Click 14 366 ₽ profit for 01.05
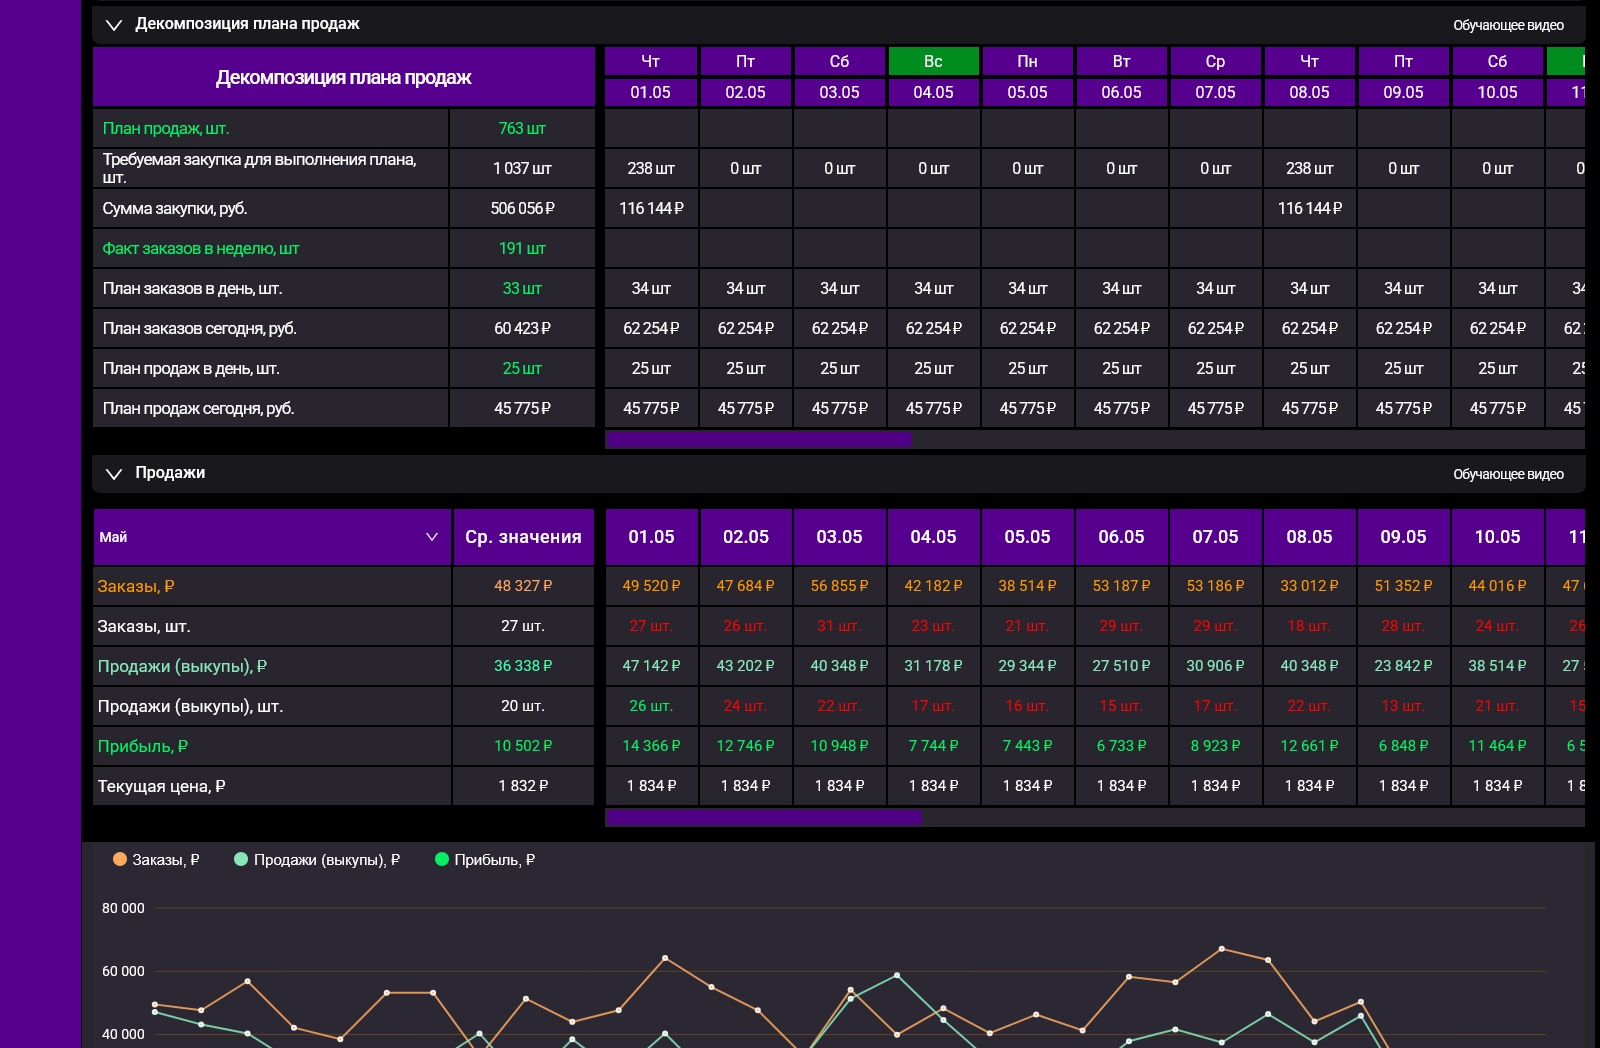 click(651, 746)
